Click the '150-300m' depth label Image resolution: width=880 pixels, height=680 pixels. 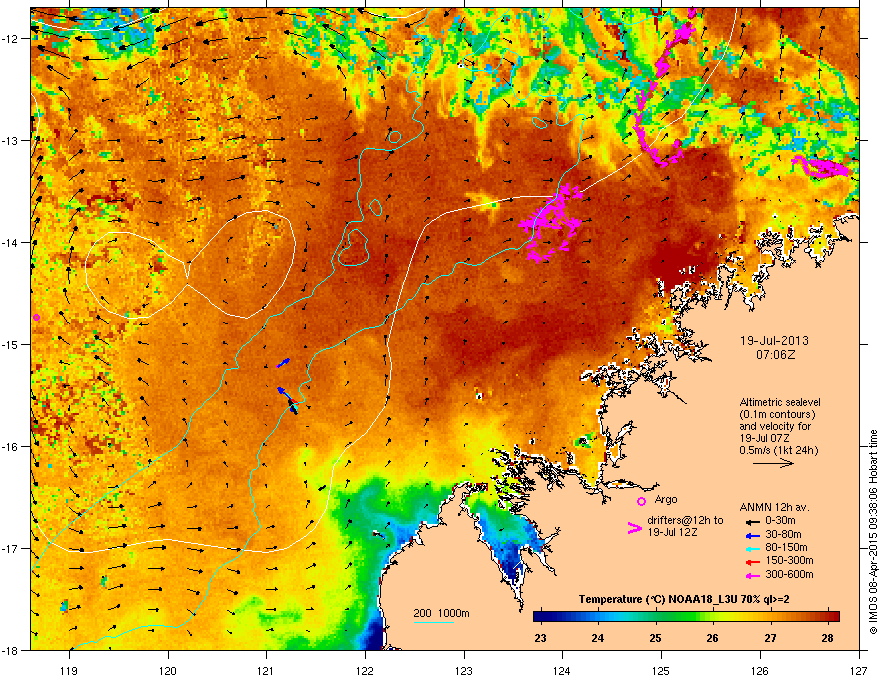789,561
